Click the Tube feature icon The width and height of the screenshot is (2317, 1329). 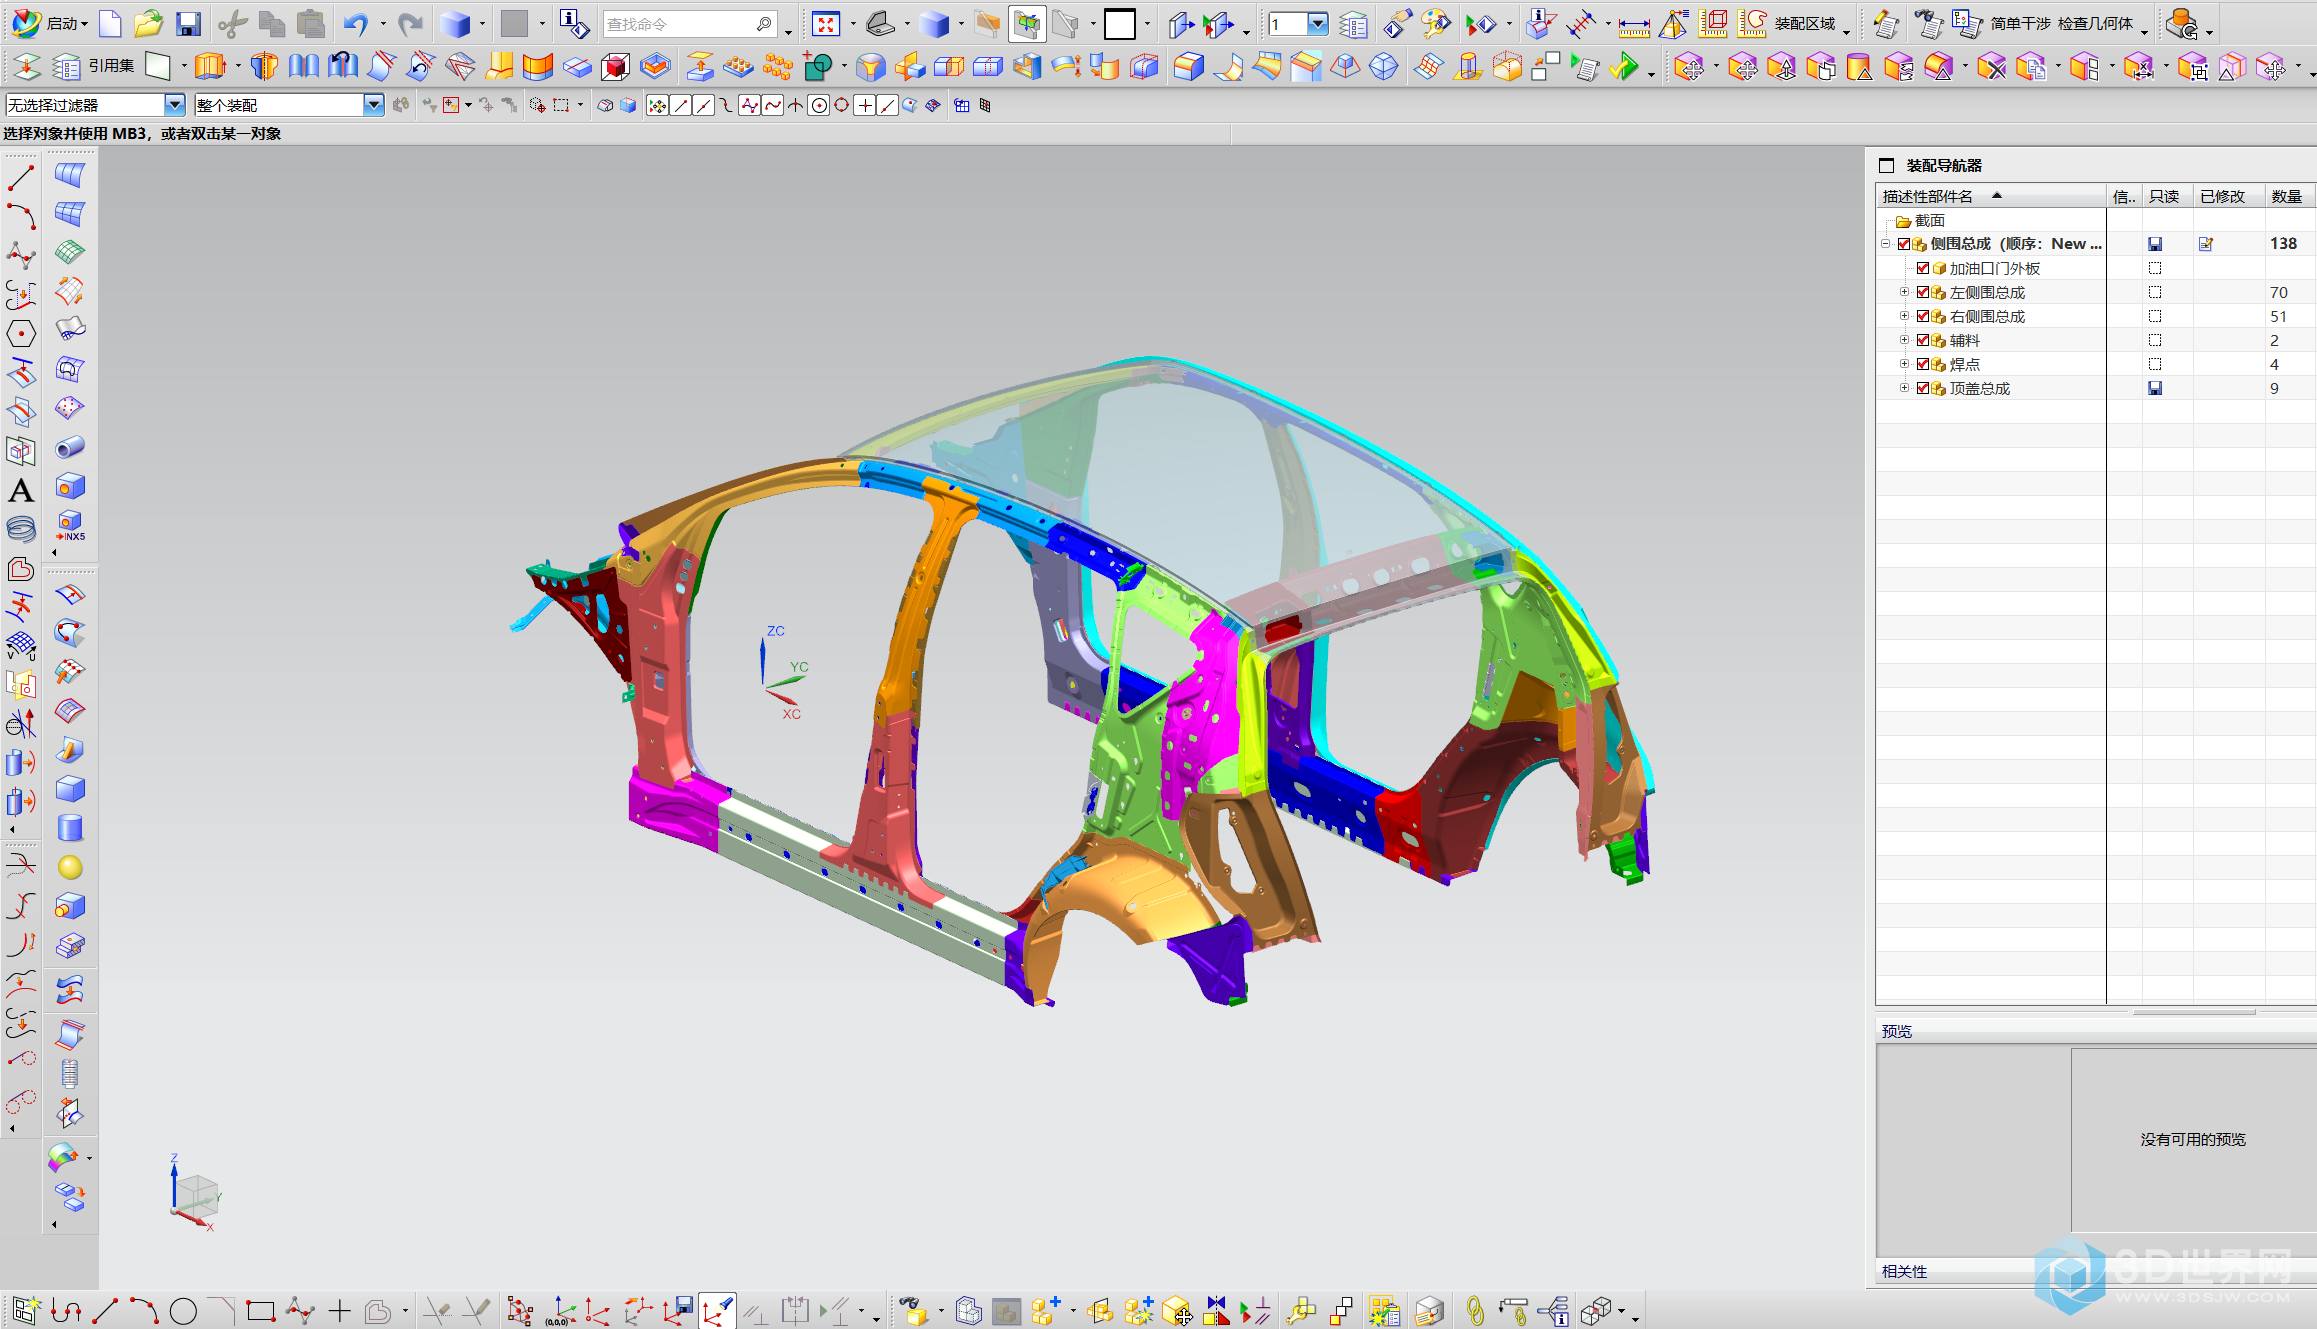[x=70, y=447]
